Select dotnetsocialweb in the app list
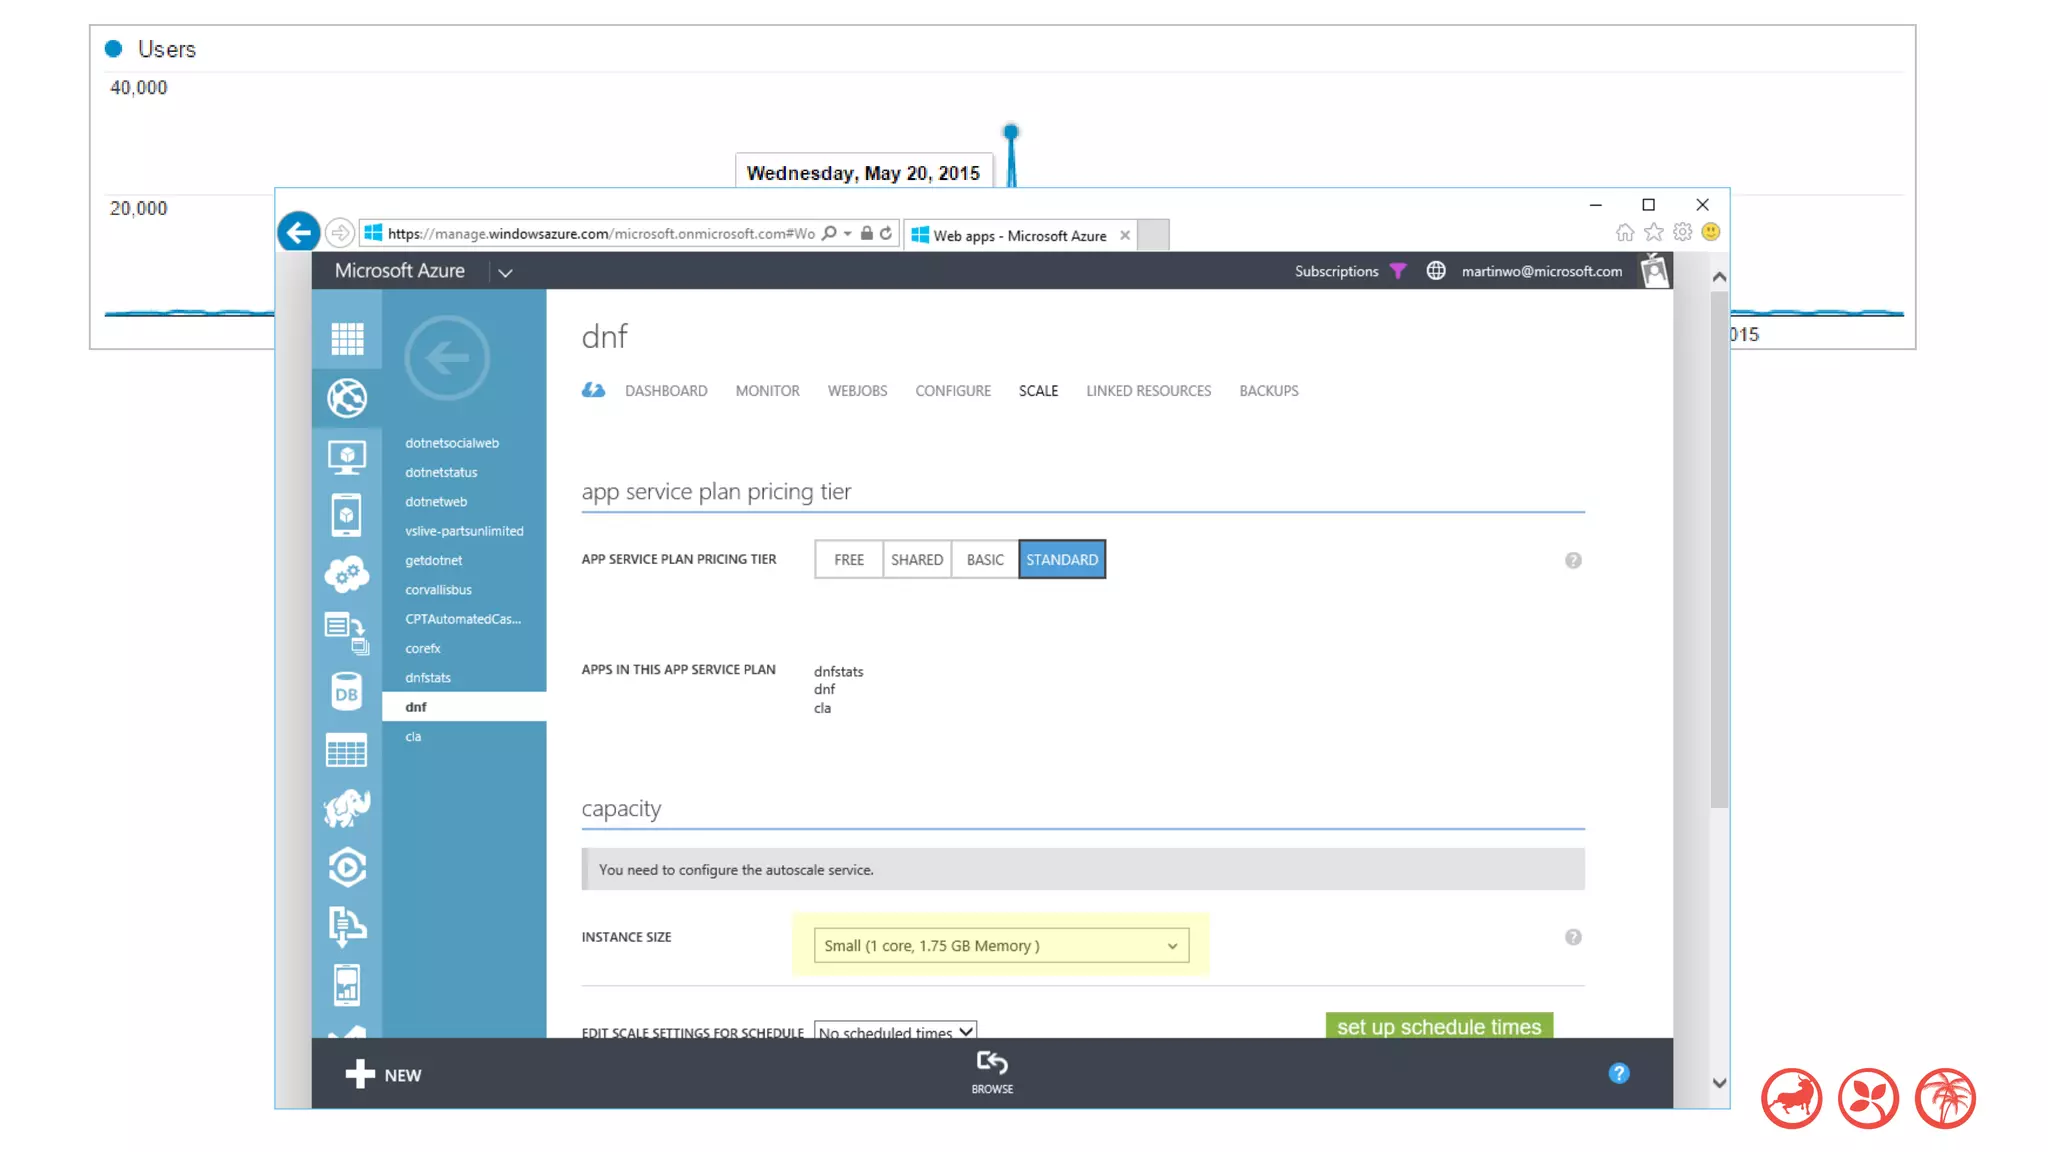2048x1152 pixels. [452, 443]
